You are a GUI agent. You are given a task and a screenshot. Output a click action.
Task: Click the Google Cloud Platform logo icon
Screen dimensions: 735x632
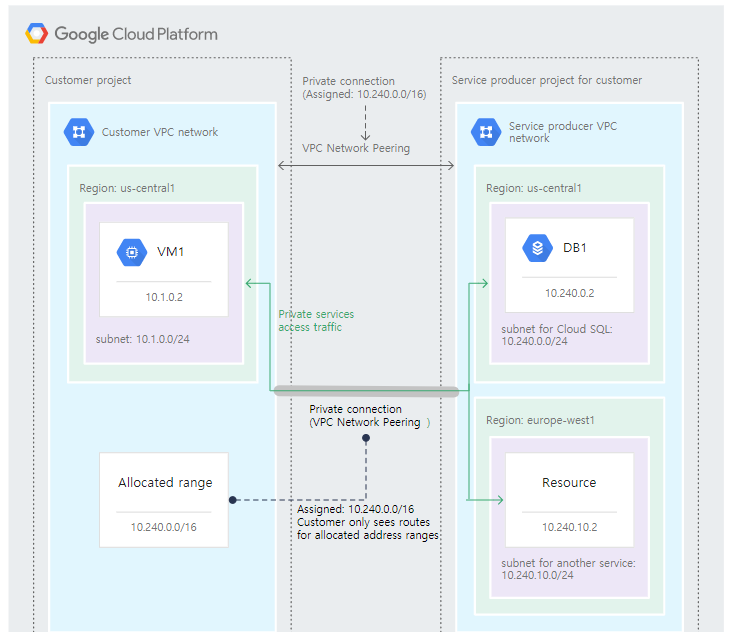click(x=37, y=33)
